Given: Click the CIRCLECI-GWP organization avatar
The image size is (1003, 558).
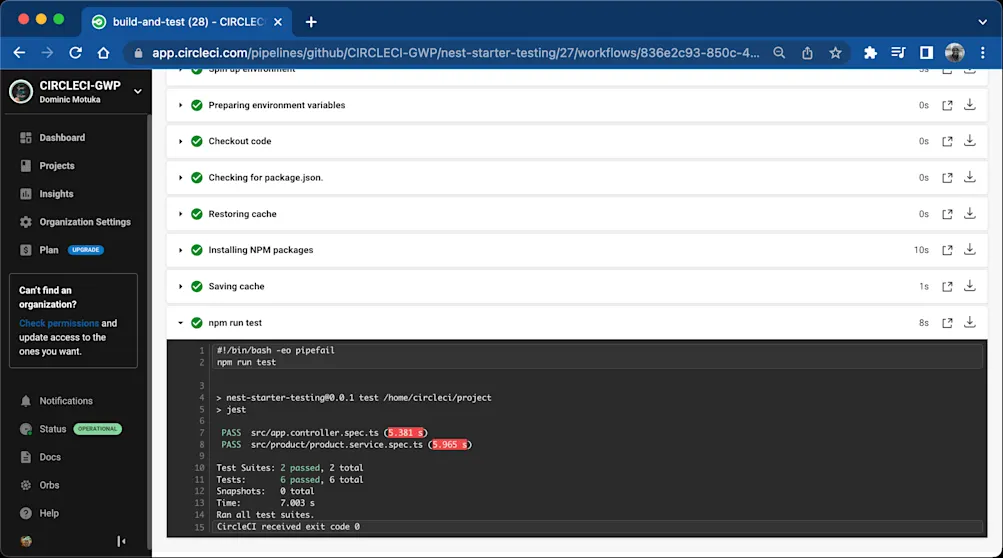Looking at the screenshot, I should (x=21, y=92).
